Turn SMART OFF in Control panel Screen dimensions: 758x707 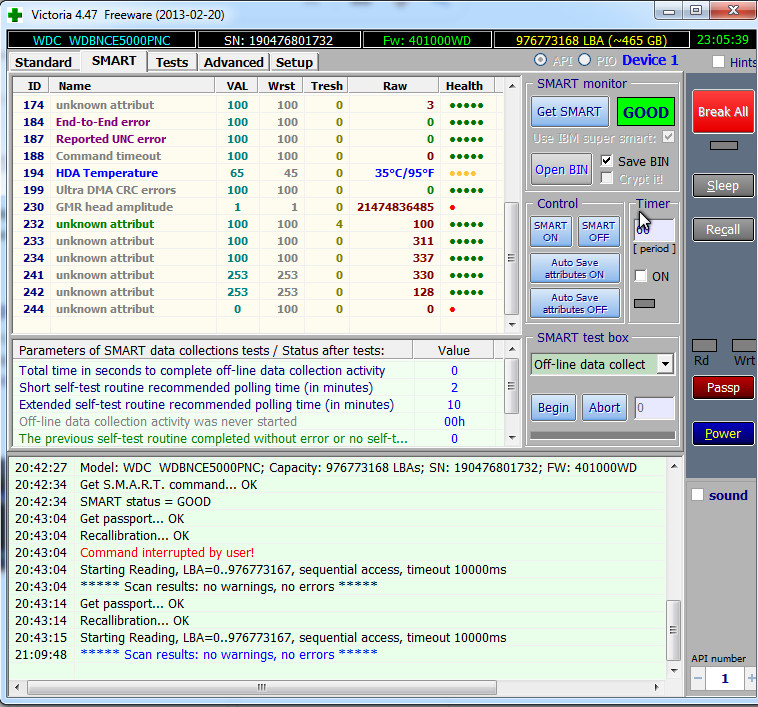[598, 231]
